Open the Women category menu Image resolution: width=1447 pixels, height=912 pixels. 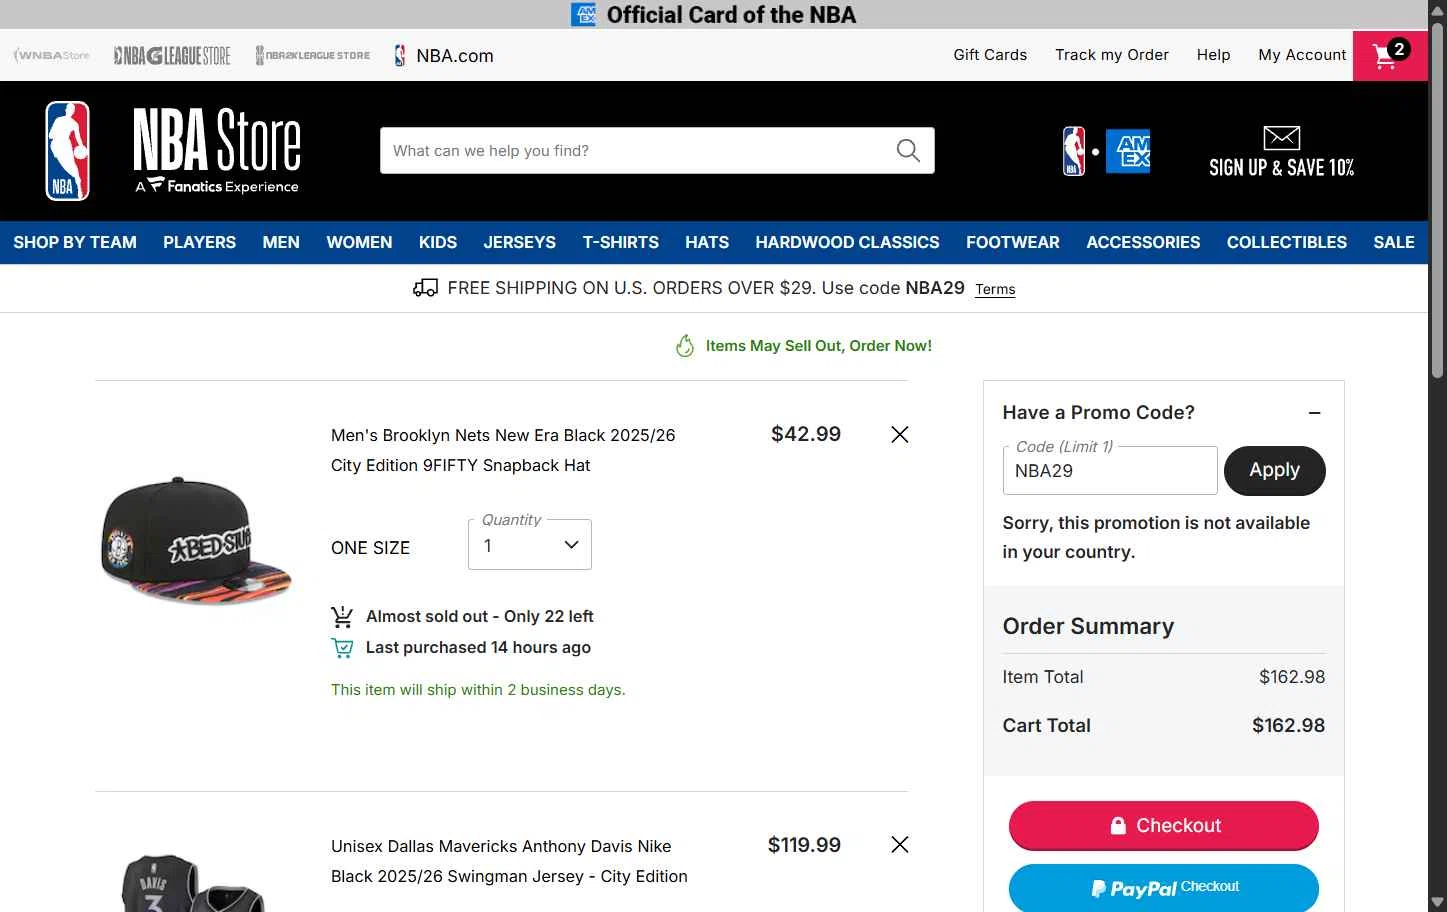359,242
